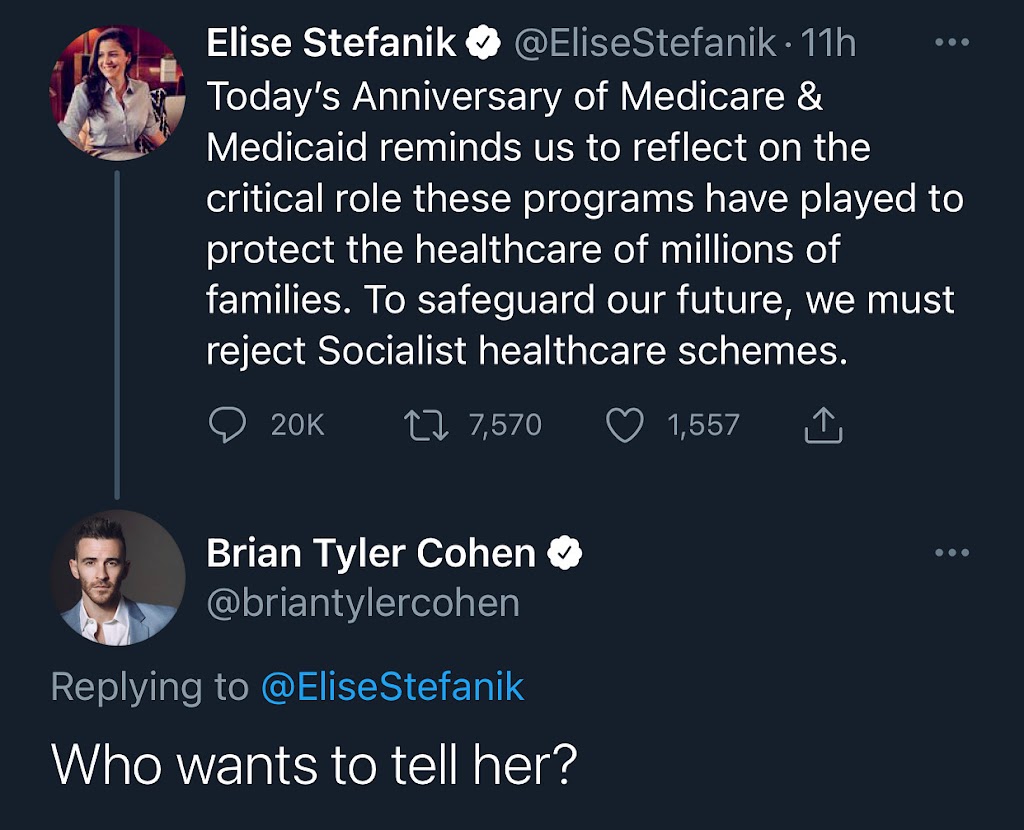Follow the blue @EliseStefanik link after Replying to
Viewport: 1024px width, 830px height.
[x=392, y=687]
